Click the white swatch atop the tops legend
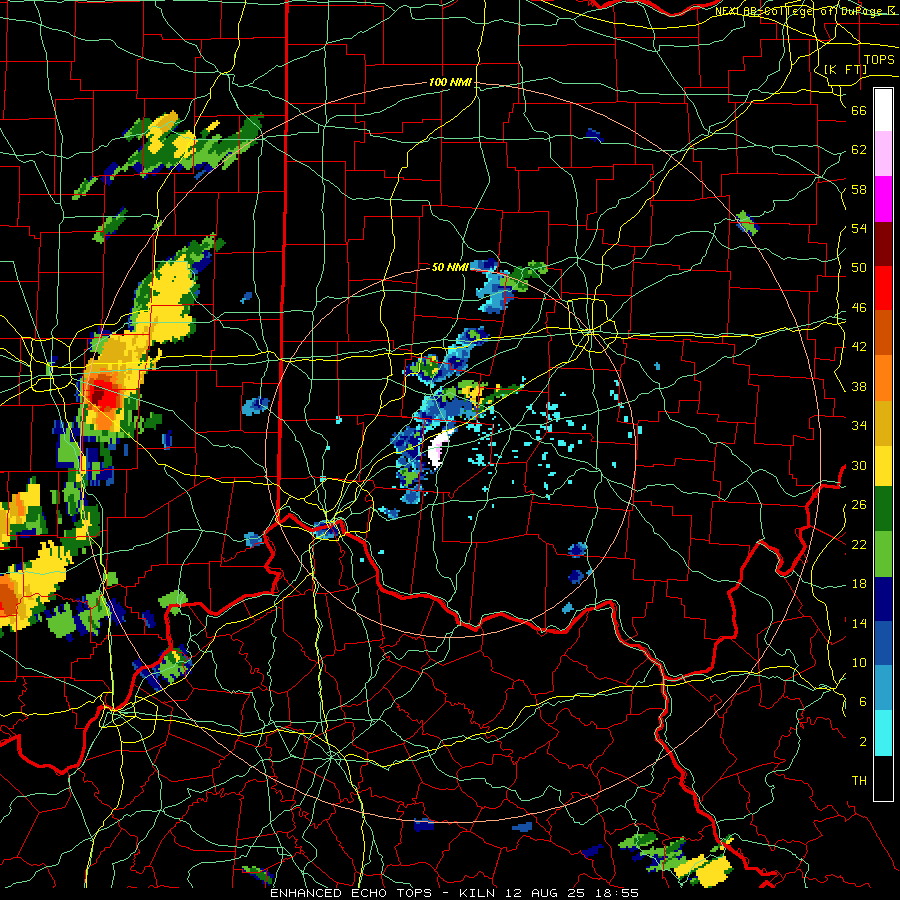 pos(883,110)
